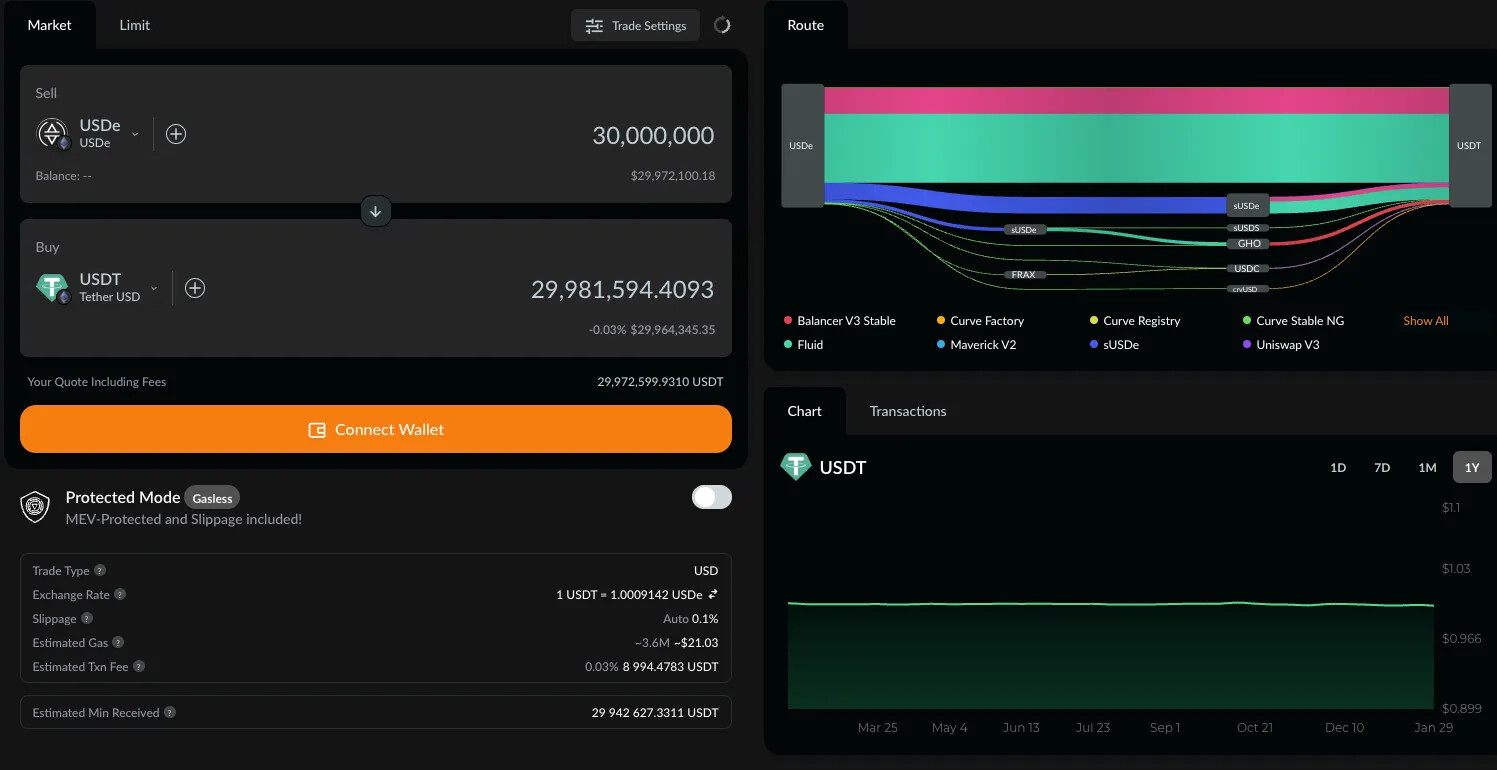Click the help icon next to Estimated Min Received
Image resolution: width=1497 pixels, height=770 pixels.
[170, 713]
